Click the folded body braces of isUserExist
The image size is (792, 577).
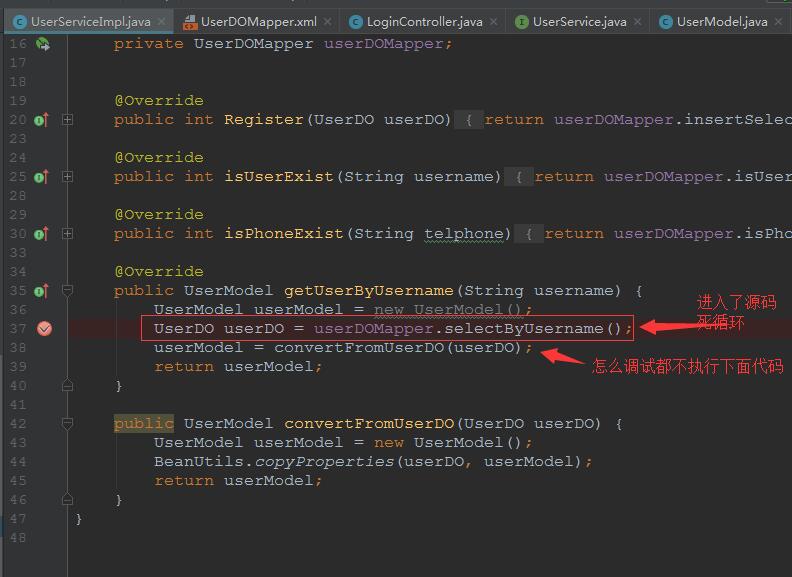[519, 177]
